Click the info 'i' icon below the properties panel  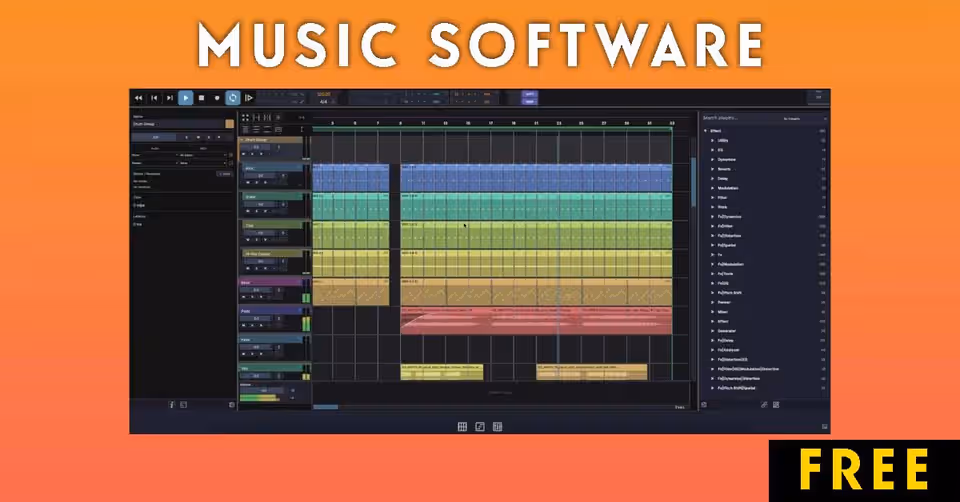(x=171, y=405)
